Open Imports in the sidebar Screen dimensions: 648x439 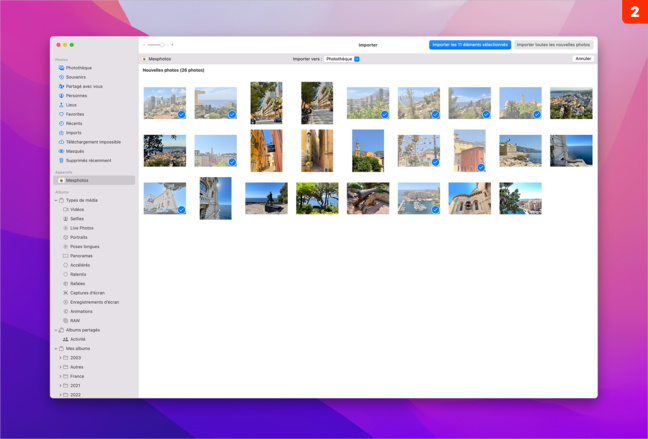[x=73, y=133]
